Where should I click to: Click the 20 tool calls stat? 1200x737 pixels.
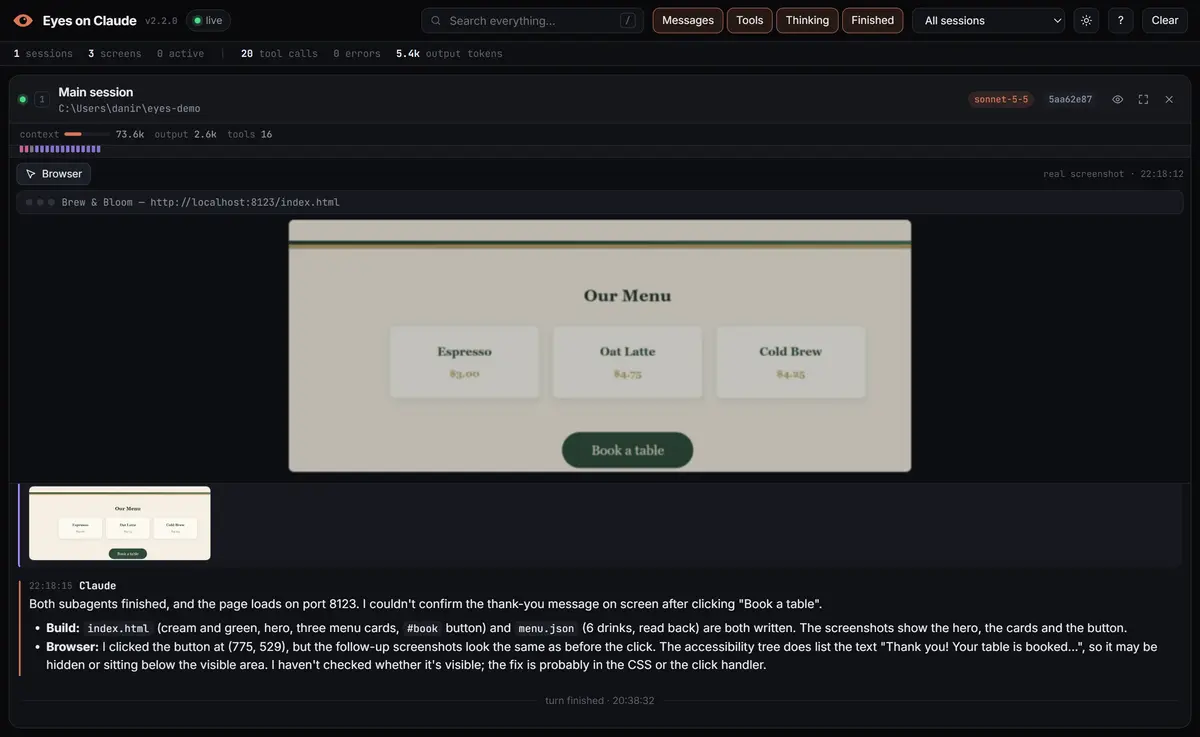pyautogui.click(x=279, y=54)
